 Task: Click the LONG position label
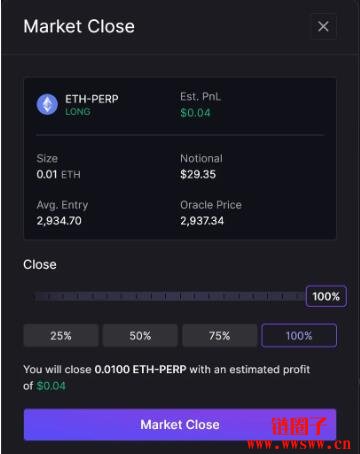point(78,112)
